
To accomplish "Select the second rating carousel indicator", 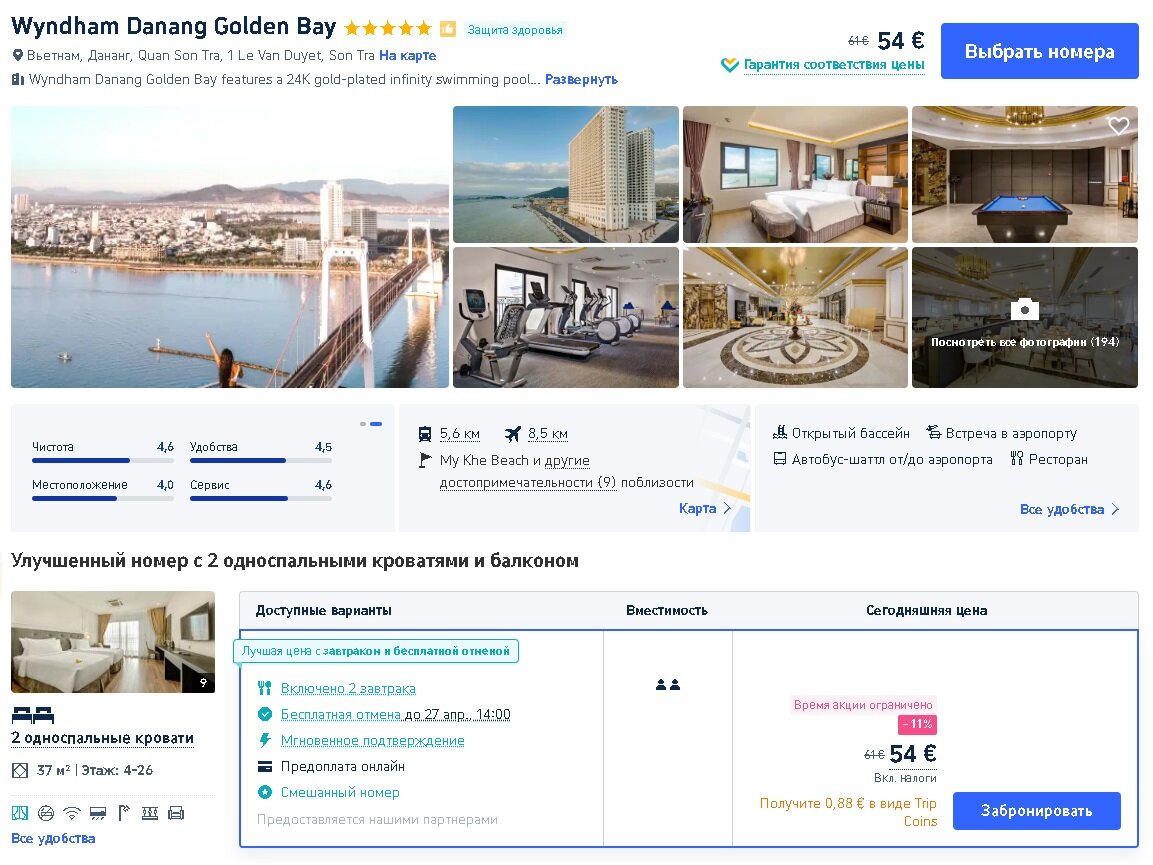I will pyautogui.click(x=376, y=424).
